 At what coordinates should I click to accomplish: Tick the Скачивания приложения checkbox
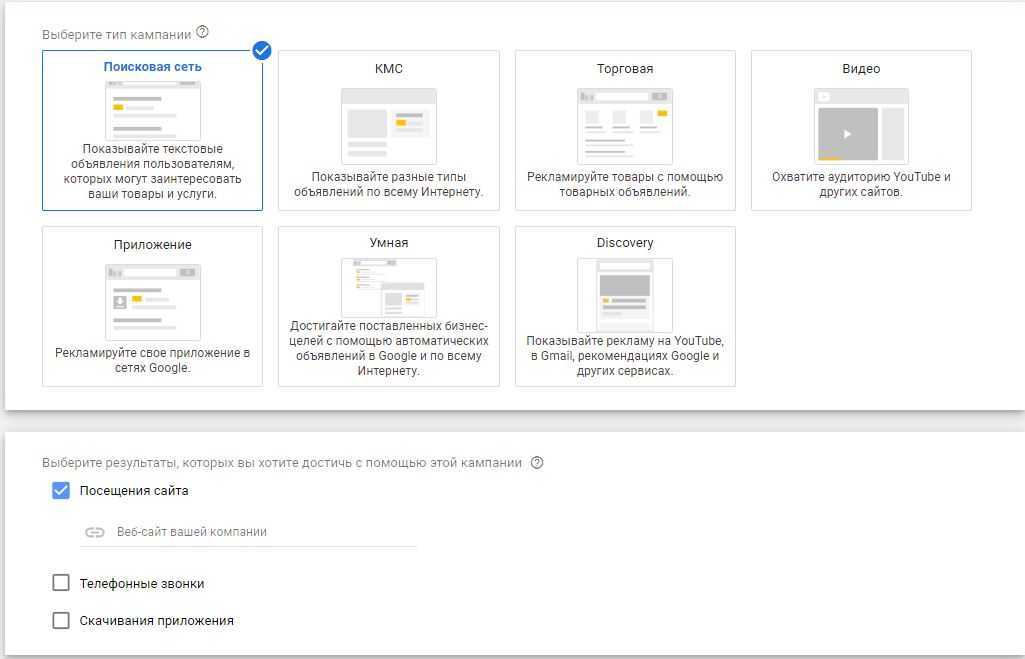(x=61, y=620)
